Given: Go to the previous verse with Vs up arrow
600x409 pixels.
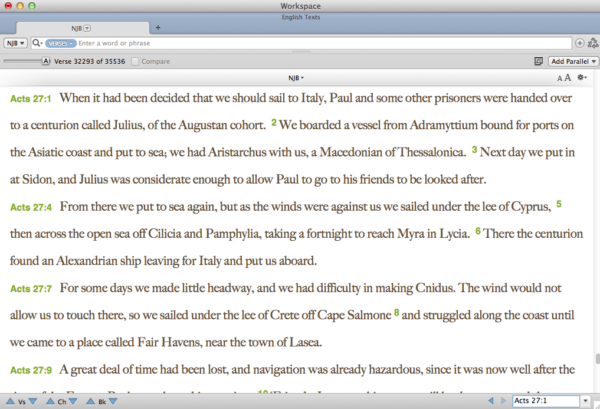Looking at the screenshot, I should click(x=11, y=401).
